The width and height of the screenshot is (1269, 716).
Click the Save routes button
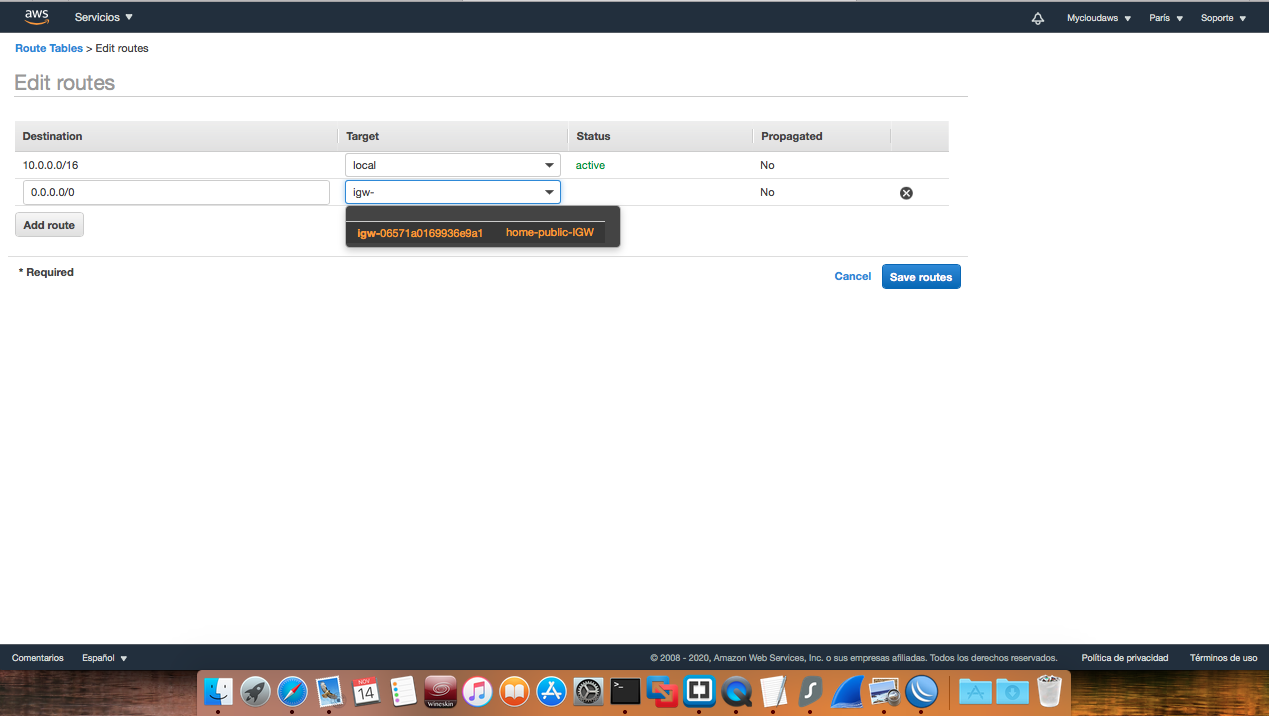(920, 276)
